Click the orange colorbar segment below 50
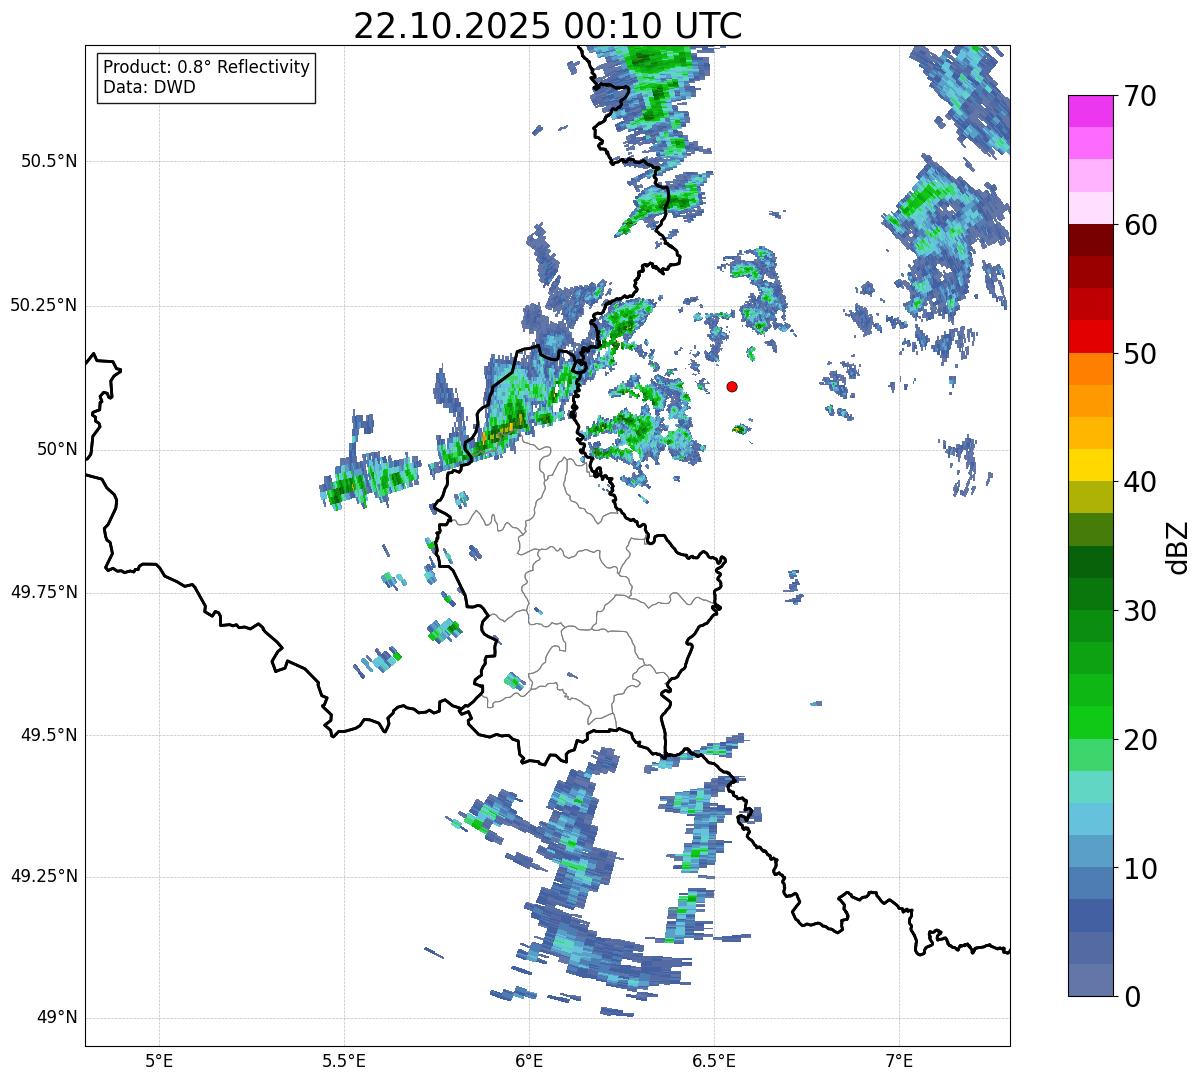The width and height of the screenshot is (1202, 1081). point(1091,369)
